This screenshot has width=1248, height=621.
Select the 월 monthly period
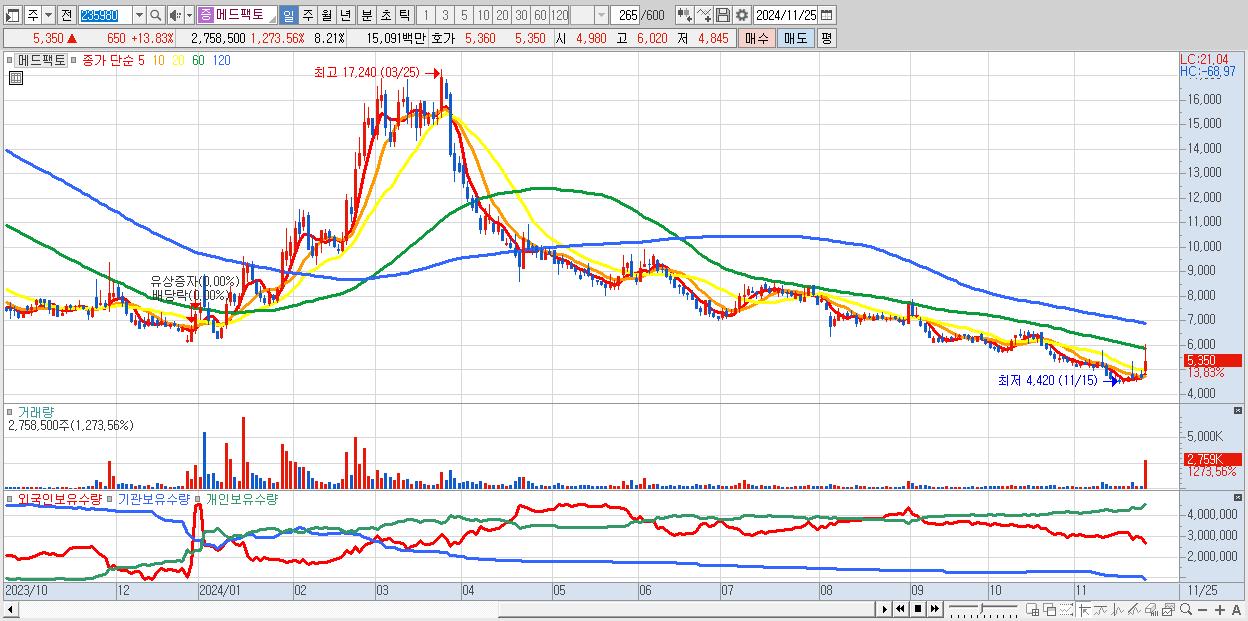[327, 15]
